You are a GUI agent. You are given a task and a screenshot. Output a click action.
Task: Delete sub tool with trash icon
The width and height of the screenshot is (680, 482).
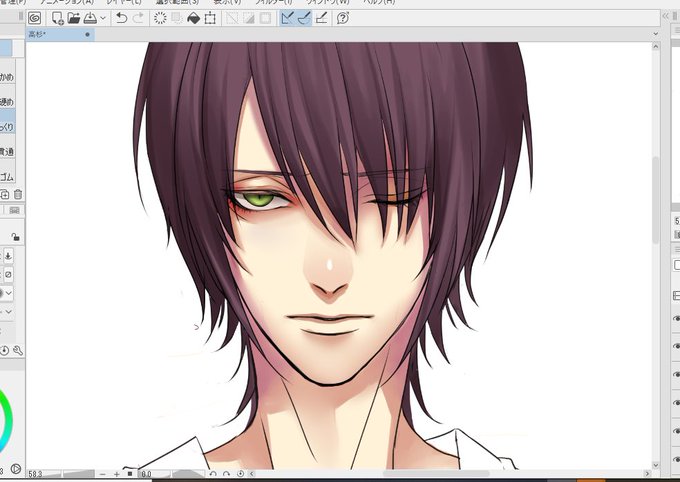coord(18,194)
